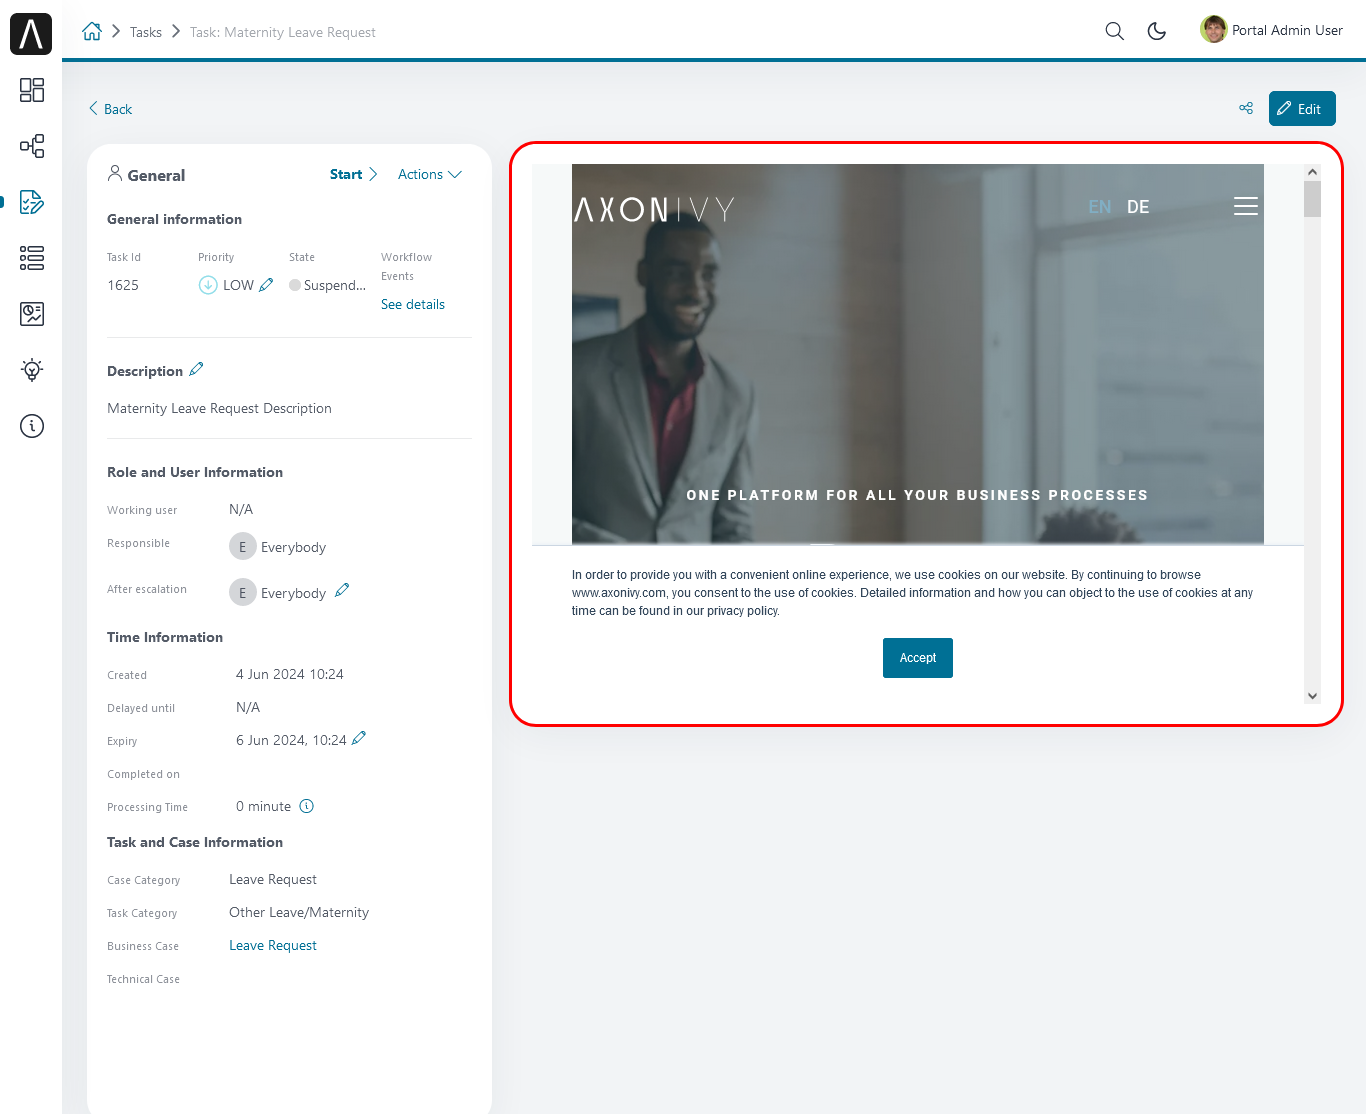Edit the Description pencil icon
Viewport: 1366px width, 1114px height.
(196, 370)
